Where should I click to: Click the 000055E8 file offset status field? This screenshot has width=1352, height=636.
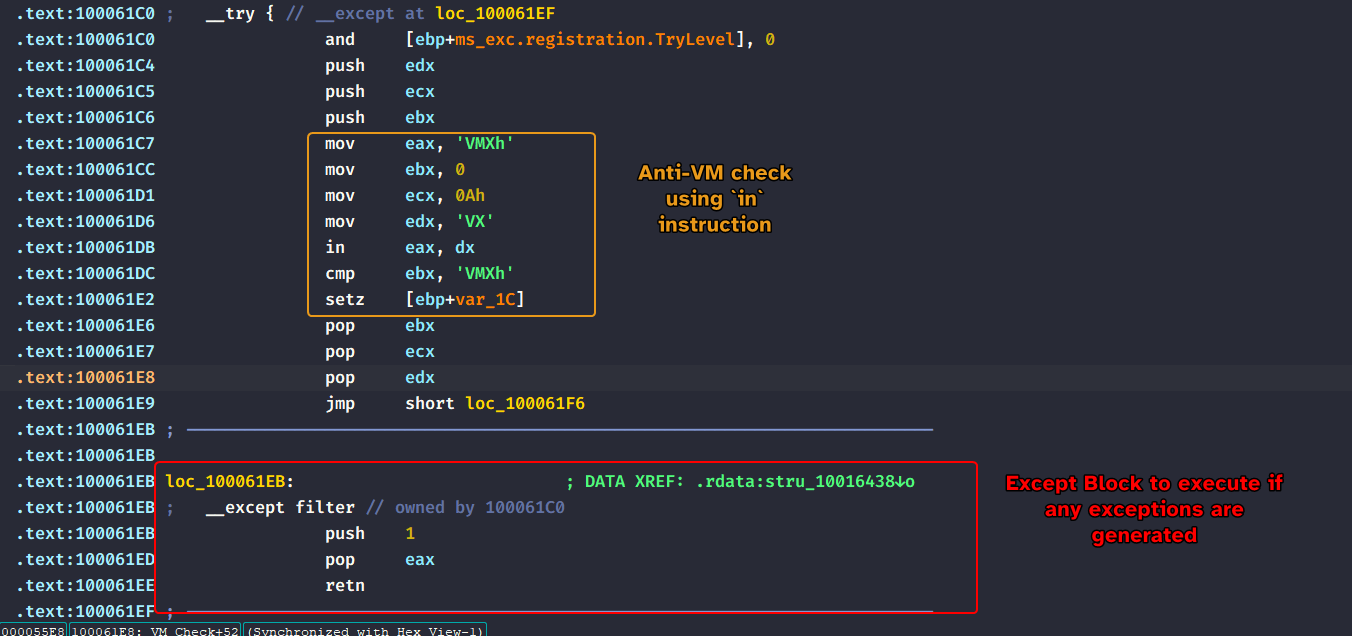[x=33, y=631]
